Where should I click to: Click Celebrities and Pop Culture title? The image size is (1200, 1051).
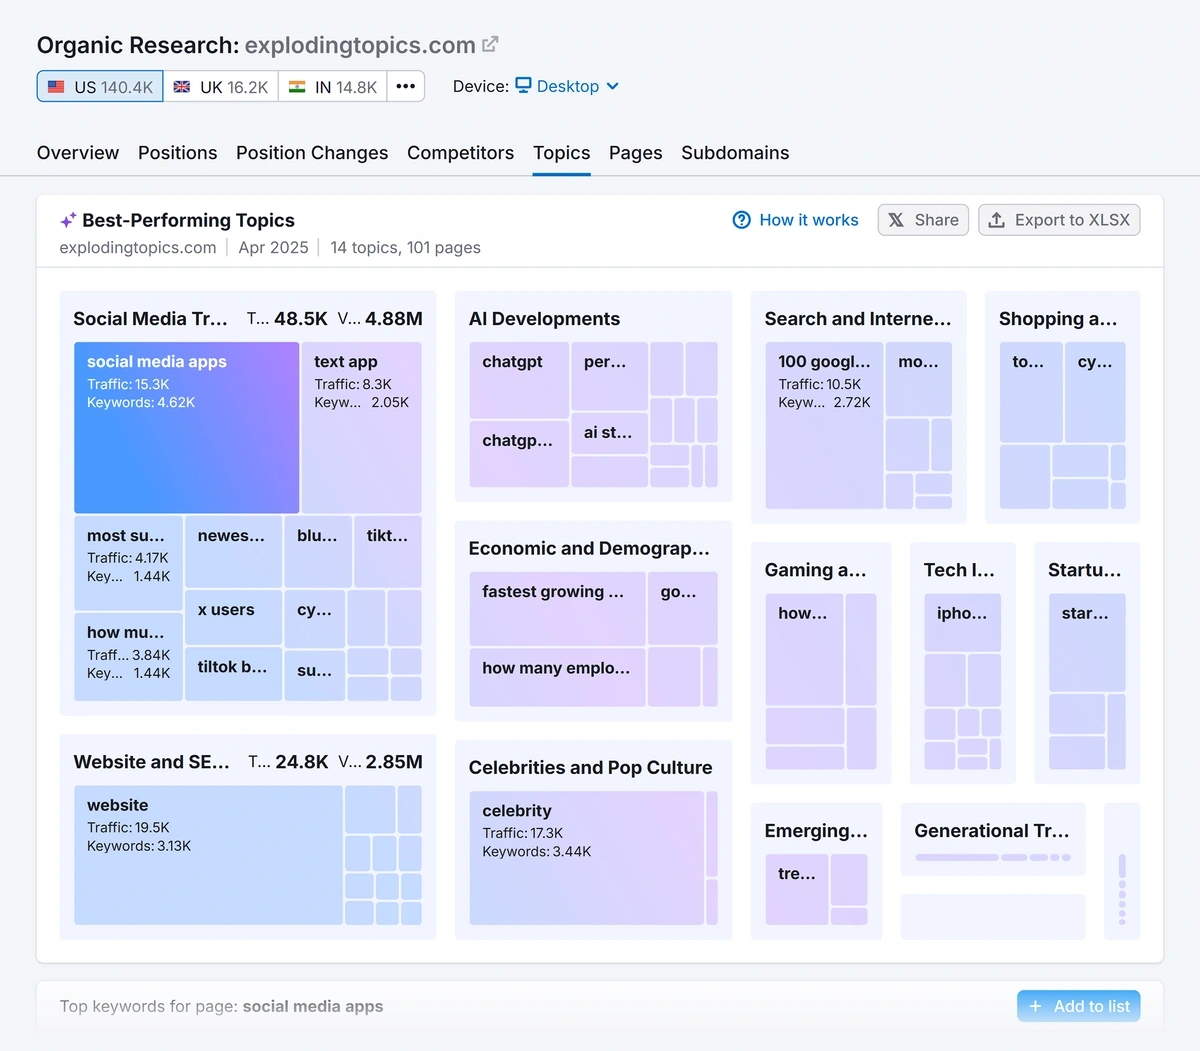coord(590,768)
